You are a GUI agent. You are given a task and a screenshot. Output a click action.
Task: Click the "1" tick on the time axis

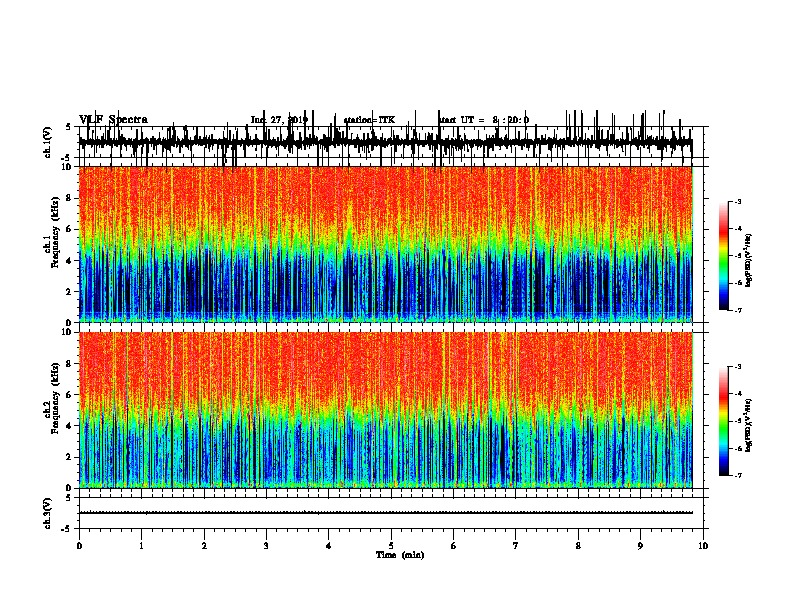142,546
